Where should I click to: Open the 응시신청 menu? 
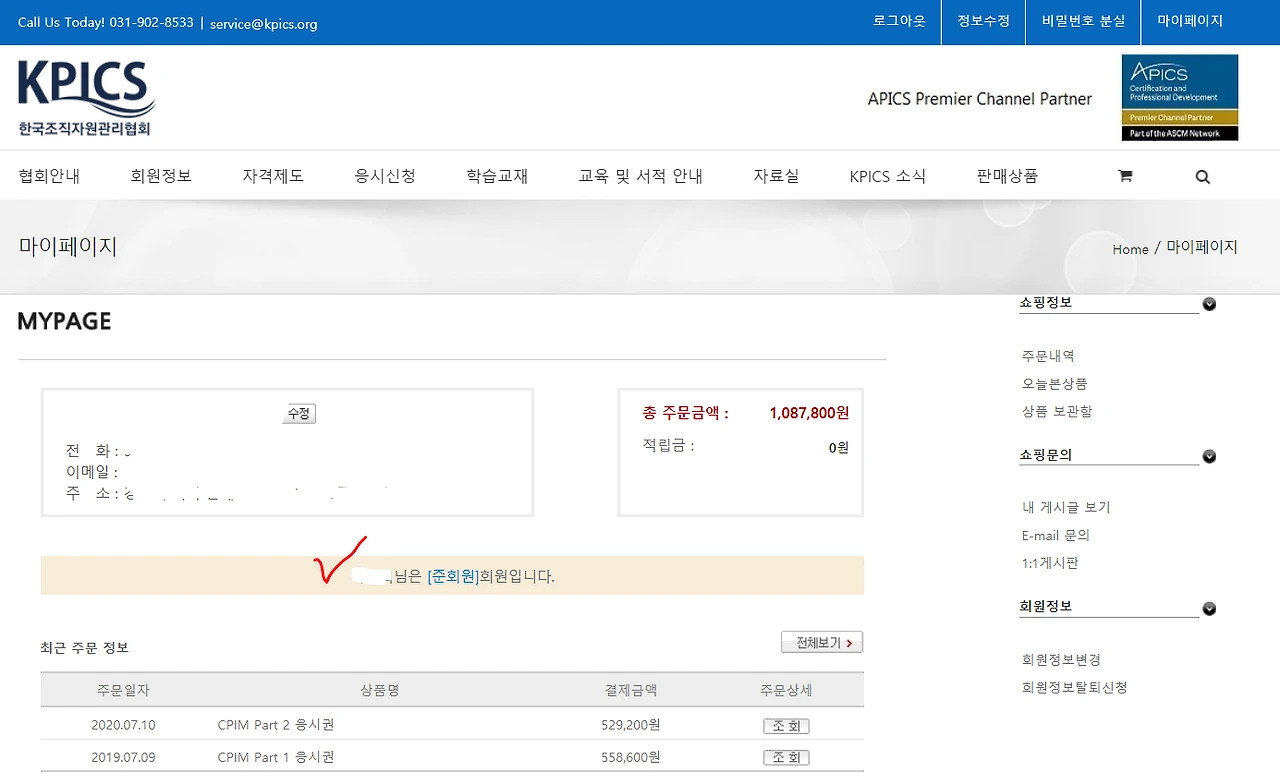385,176
